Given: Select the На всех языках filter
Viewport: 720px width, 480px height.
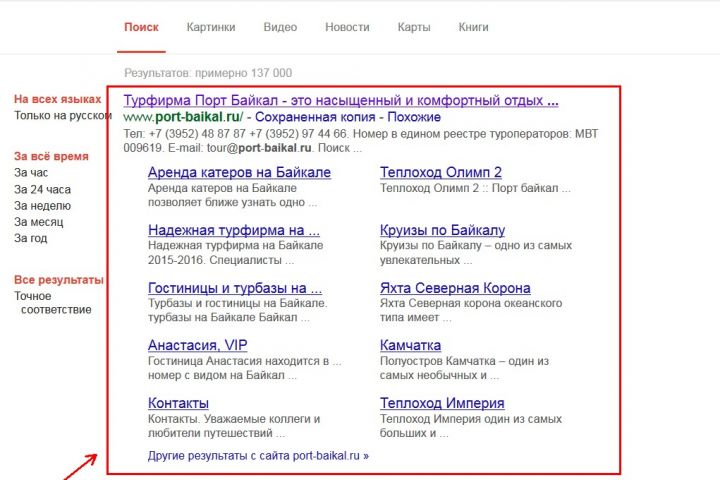Looking at the screenshot, I should (57, 99).
